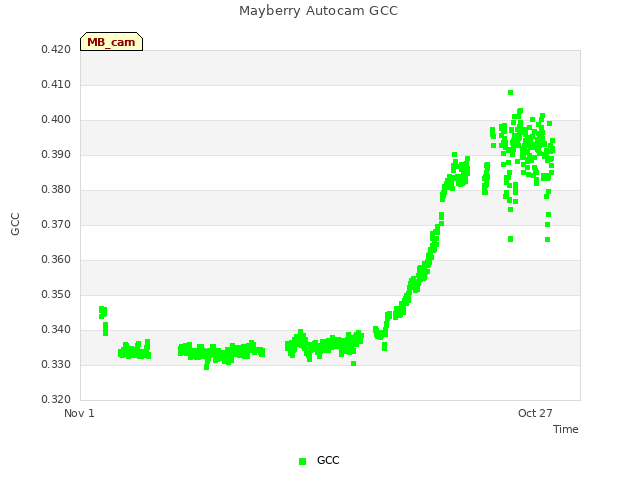
Task: Click the GCC legend label
Action: (x=328, y=460)
